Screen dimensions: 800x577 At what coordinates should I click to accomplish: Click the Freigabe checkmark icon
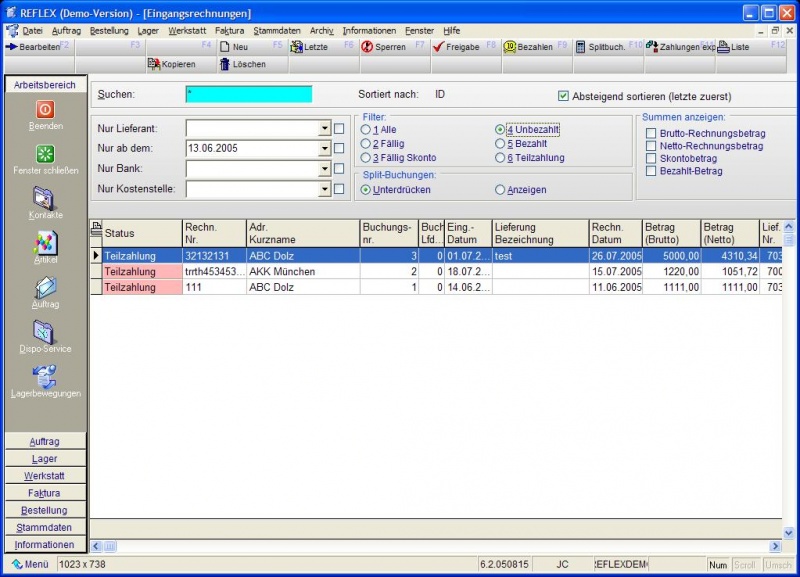point(438,47)
